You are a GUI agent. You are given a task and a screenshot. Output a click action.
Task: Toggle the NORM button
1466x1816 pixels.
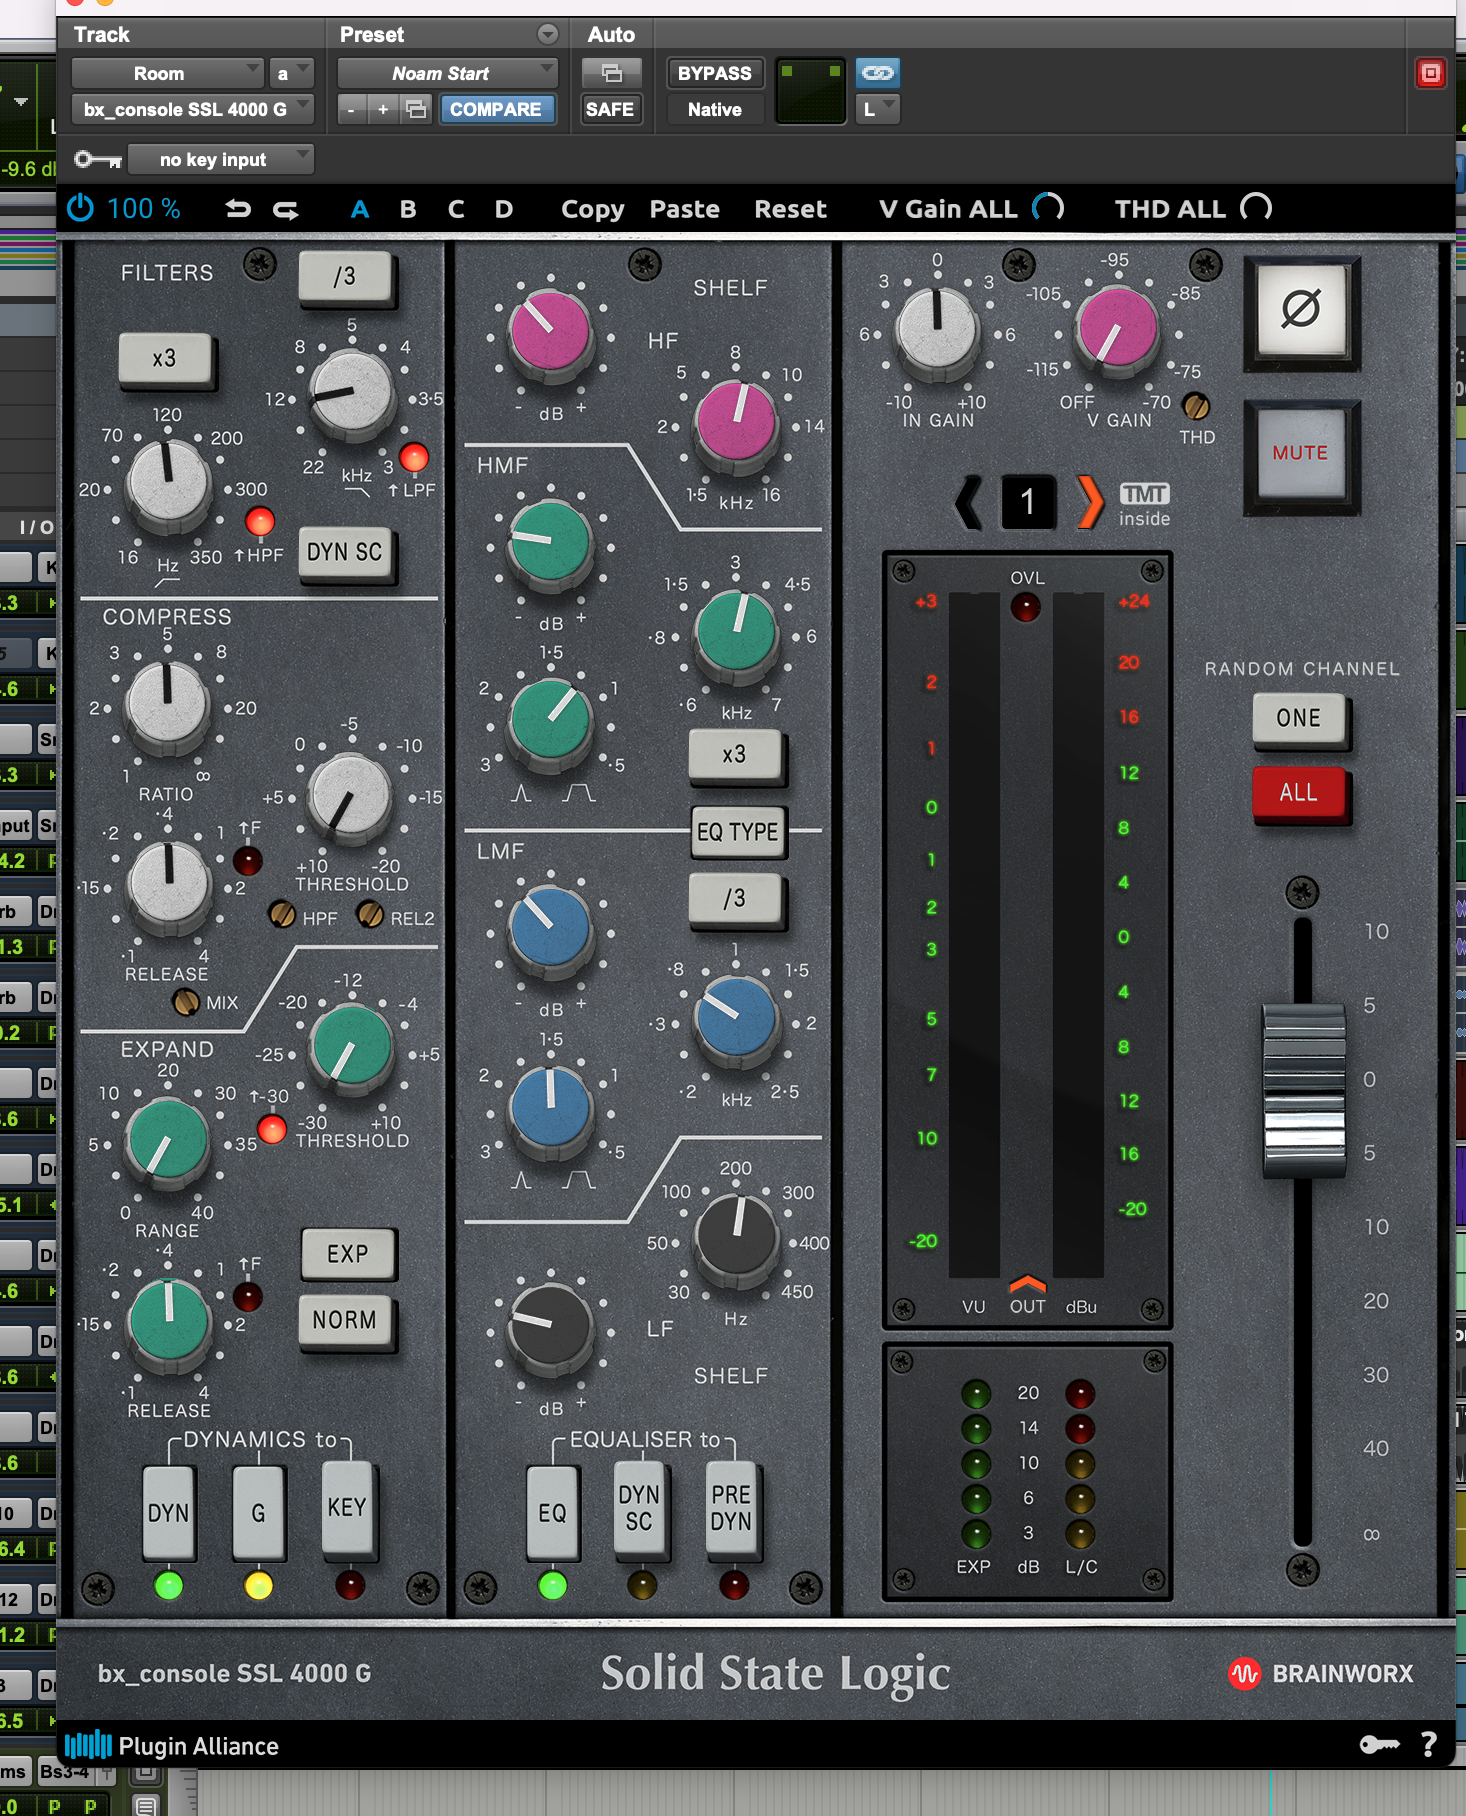[x=345, y=1320]
